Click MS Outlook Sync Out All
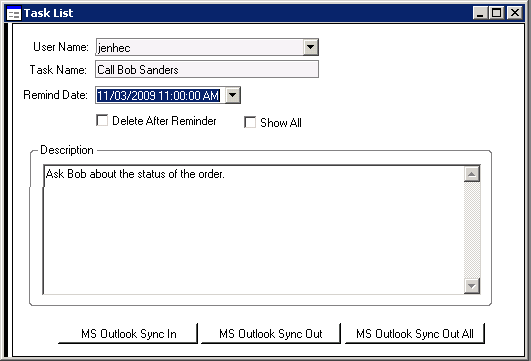The image size is (531, 361). (x=415, y=334)
